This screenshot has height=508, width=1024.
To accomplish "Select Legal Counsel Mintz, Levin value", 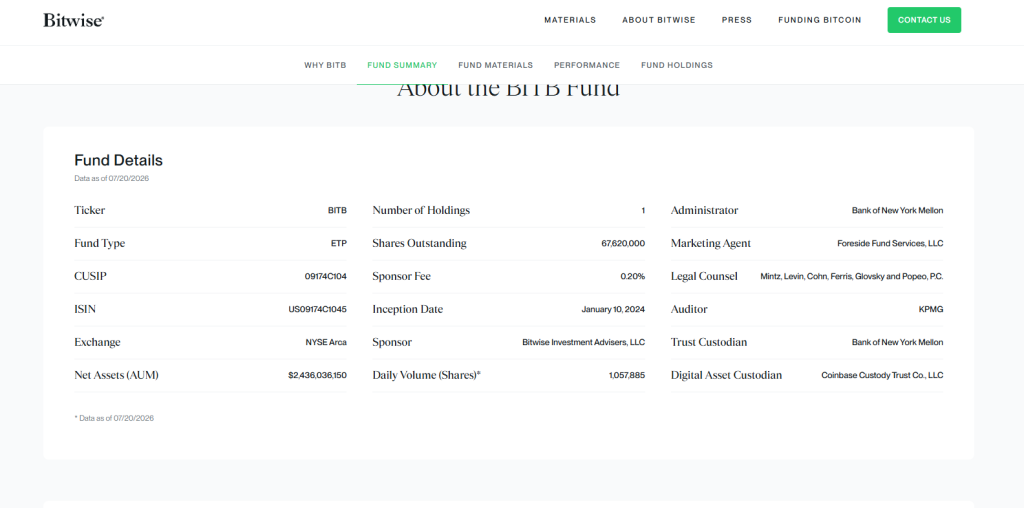I will (x=852, y=277).
